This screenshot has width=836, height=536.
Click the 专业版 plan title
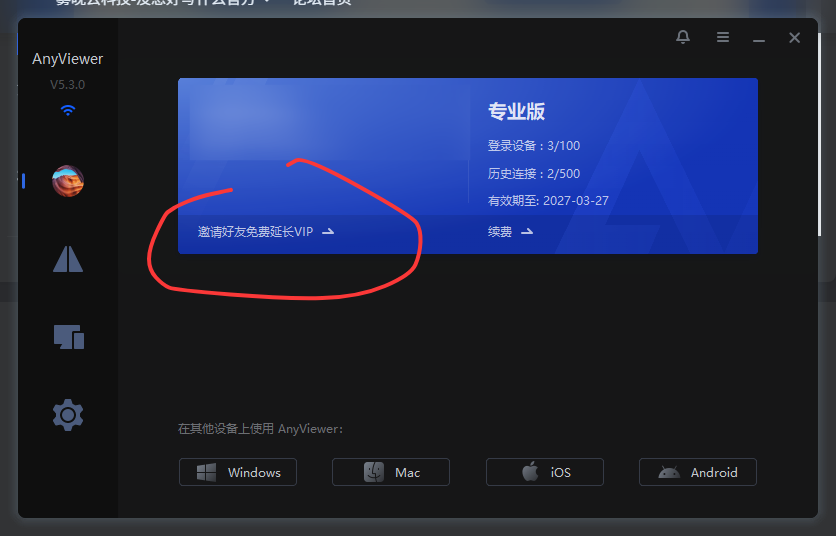point(516,111)
